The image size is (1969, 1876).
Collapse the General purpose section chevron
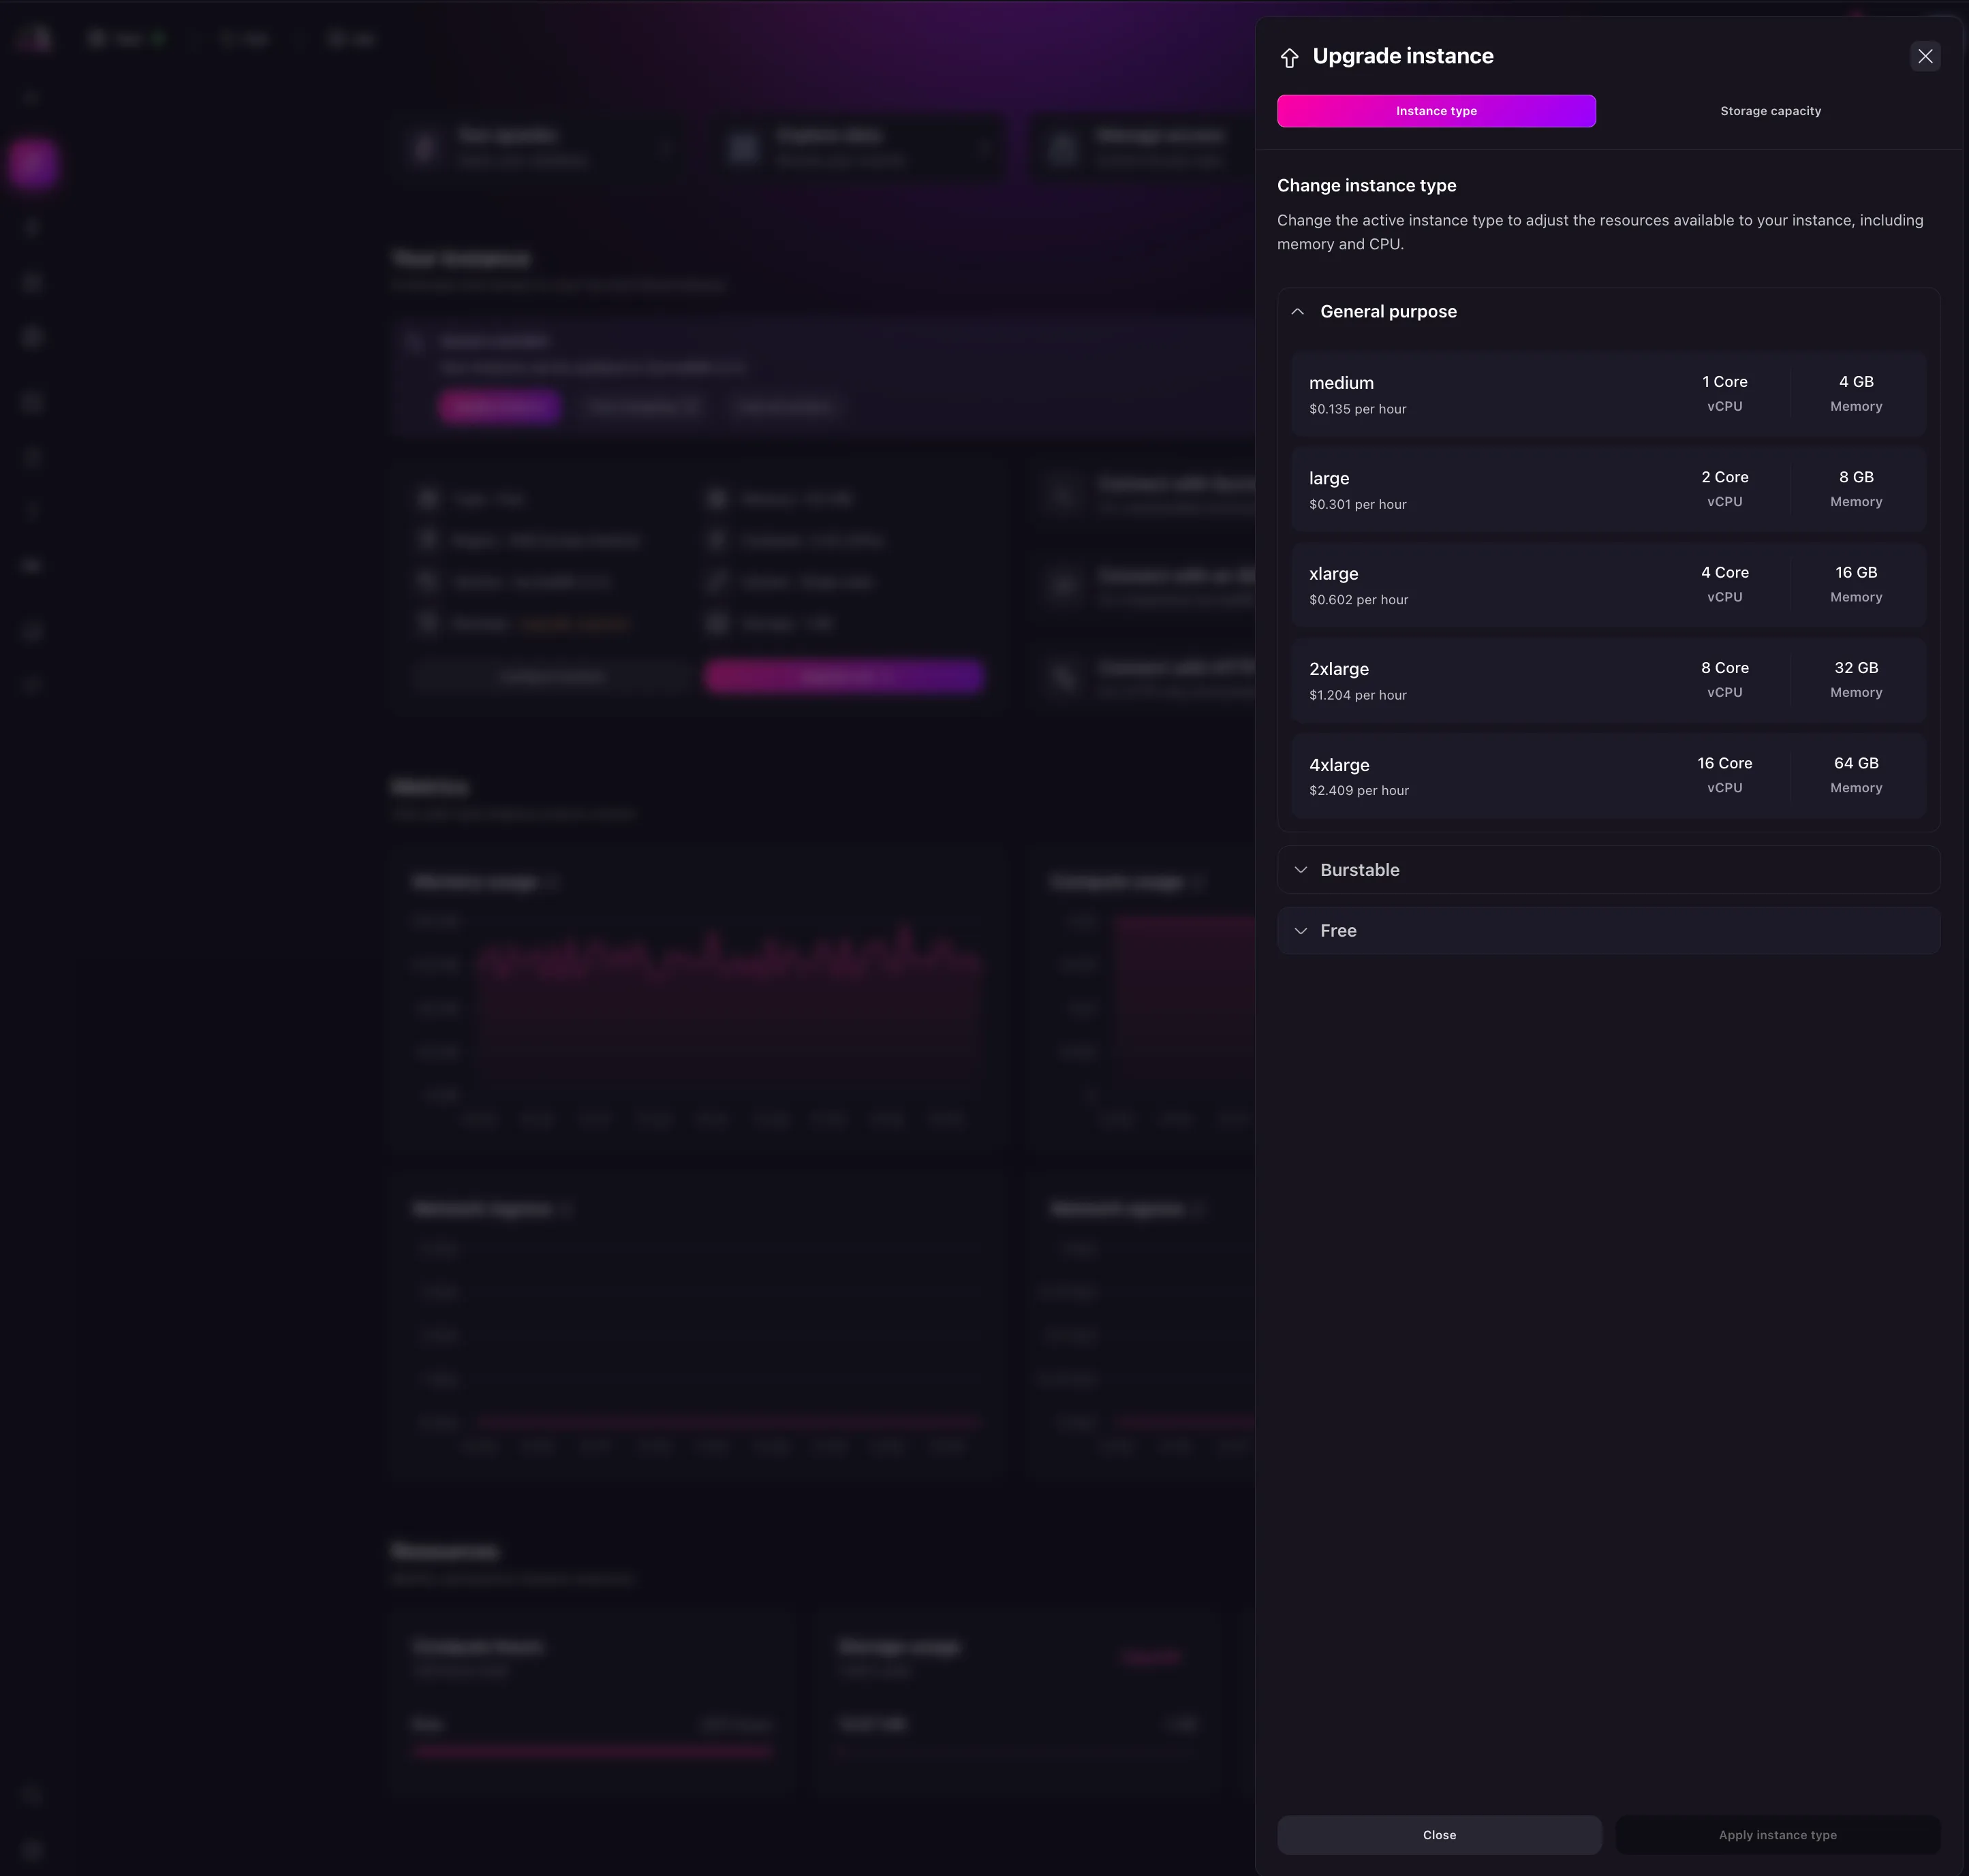pyautogui.click(x=1297, y=312)
